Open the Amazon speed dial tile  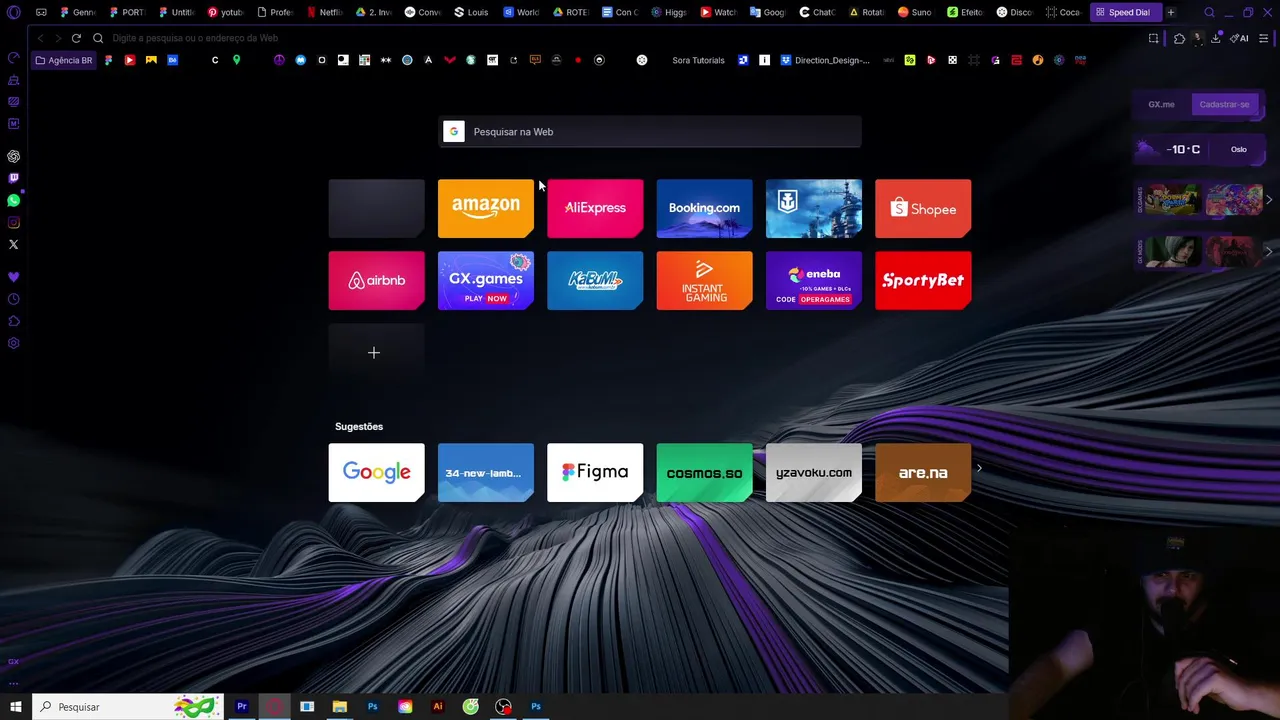click(486, 208)
